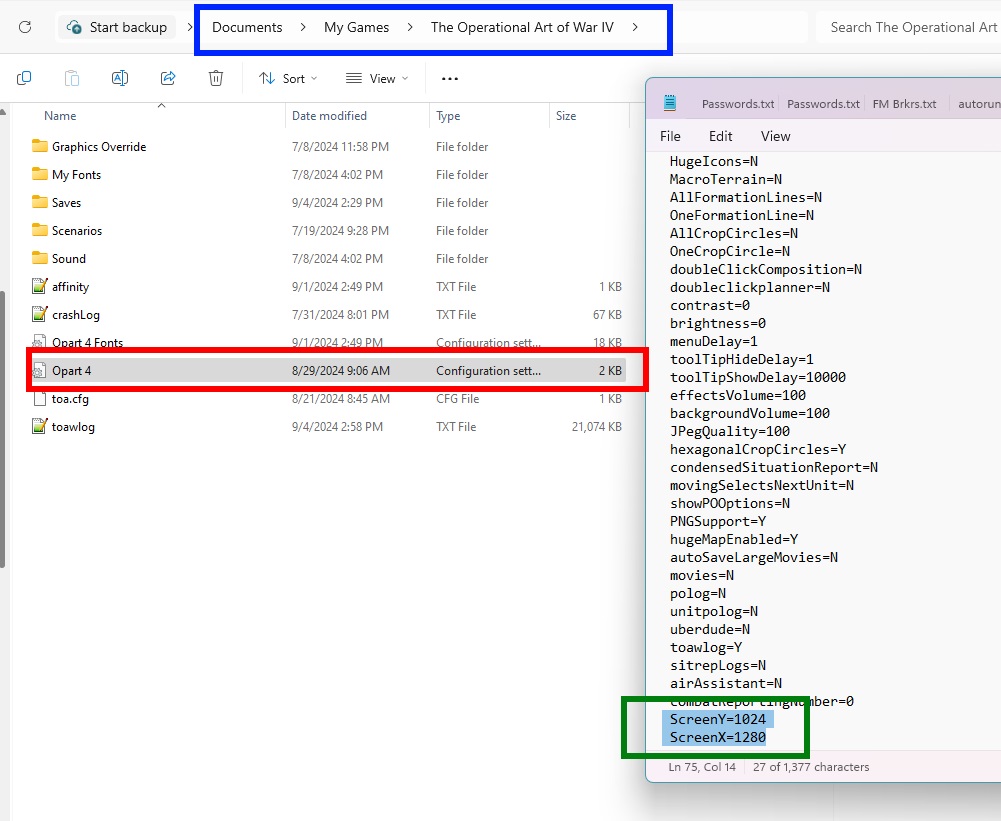Click the toa.cfg file icon
This screenshot has width=1001, height=821.
pos(40,399)
